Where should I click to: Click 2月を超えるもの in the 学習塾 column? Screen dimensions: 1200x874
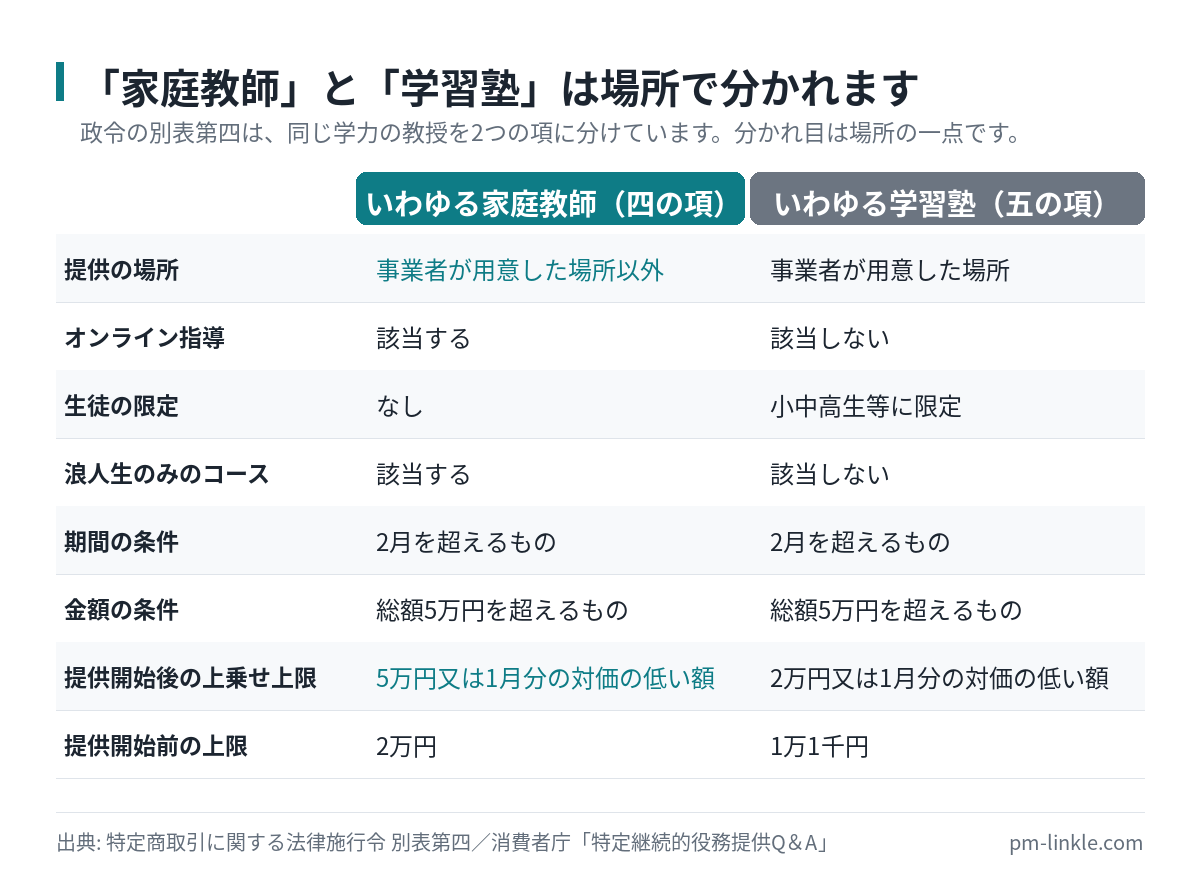(x=860, y=541)
